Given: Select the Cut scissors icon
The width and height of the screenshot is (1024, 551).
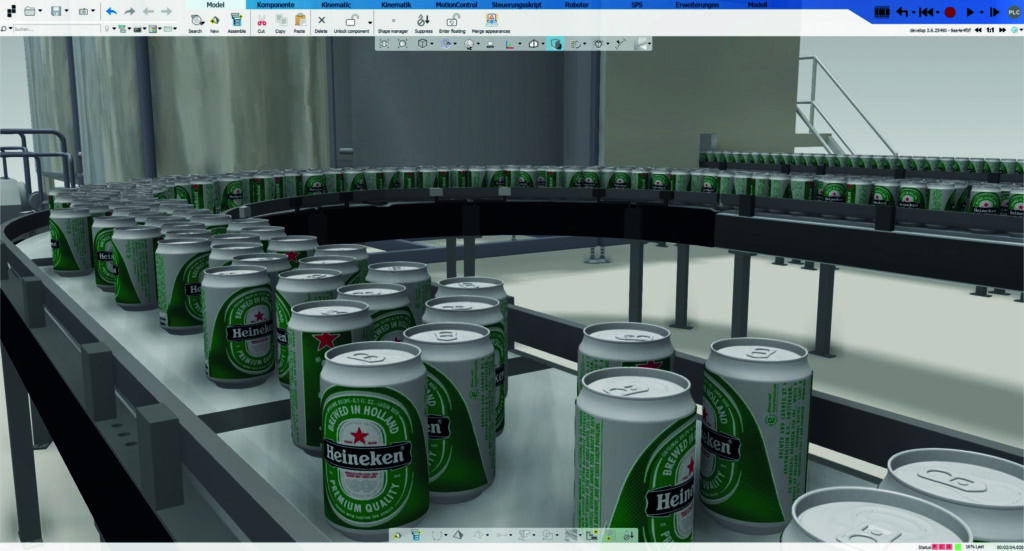Looking at the screenshot, I should coord(261,21).
